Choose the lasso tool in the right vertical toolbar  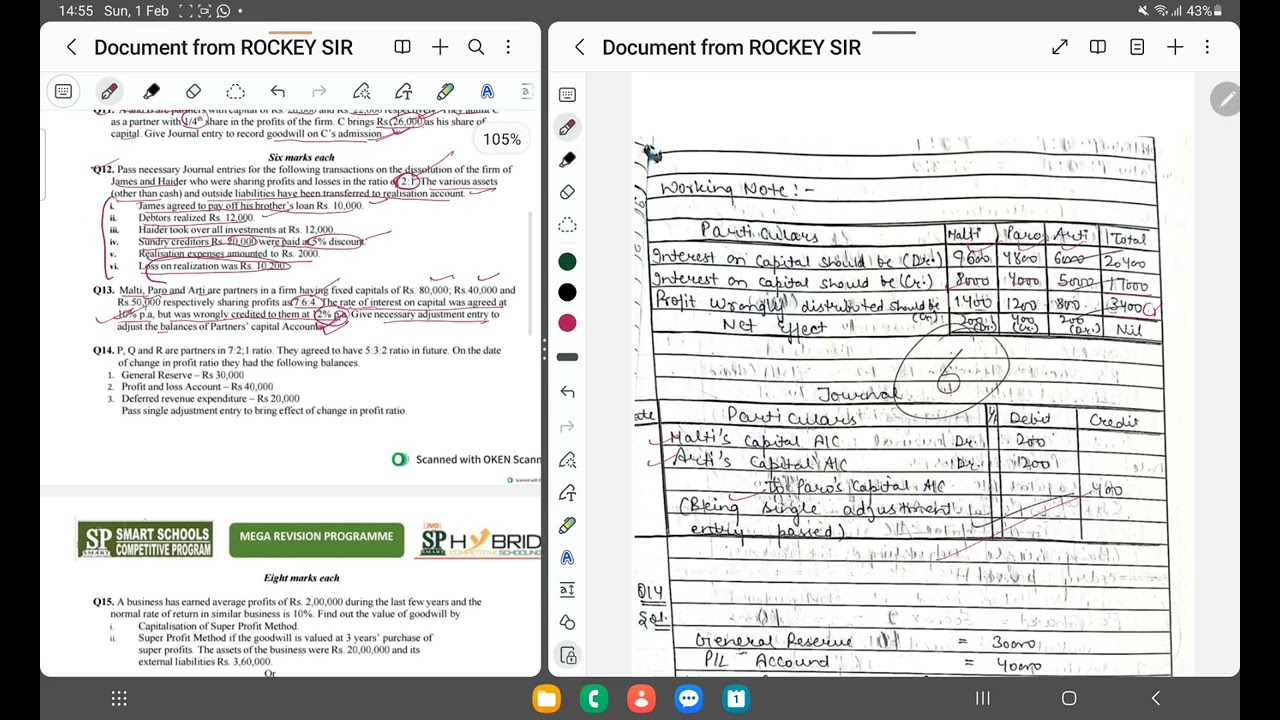(567, 225)
